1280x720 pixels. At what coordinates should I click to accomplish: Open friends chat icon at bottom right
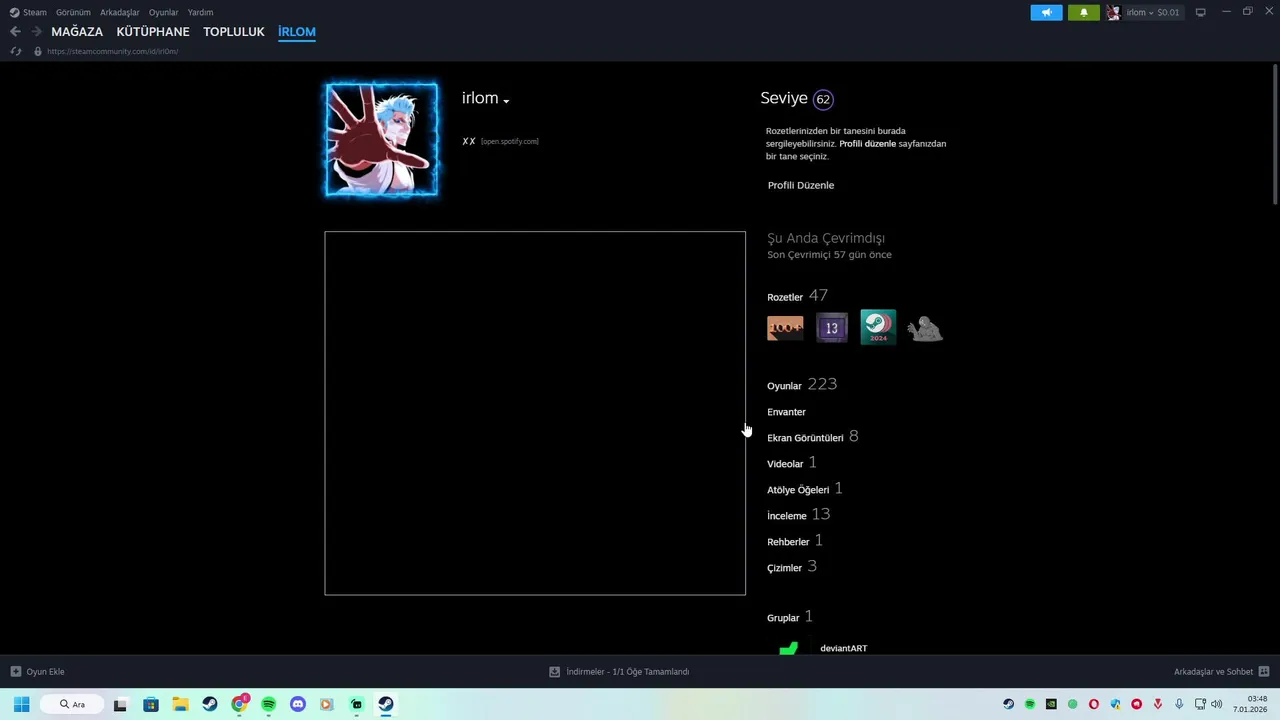(x=1264, y=672)
